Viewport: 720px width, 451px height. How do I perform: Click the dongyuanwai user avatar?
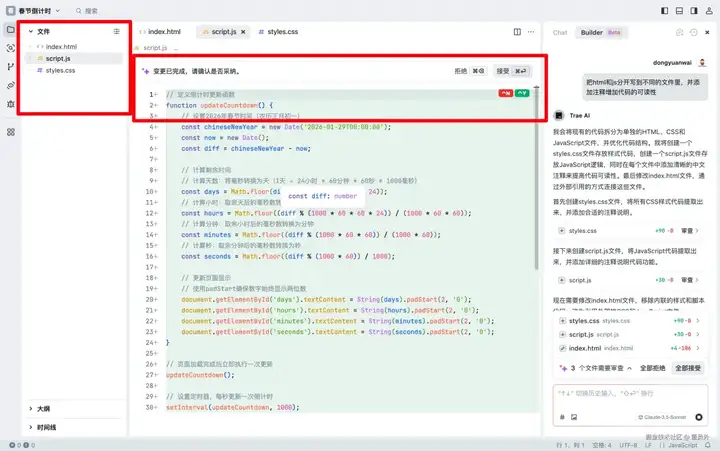(x=702, y=62)
